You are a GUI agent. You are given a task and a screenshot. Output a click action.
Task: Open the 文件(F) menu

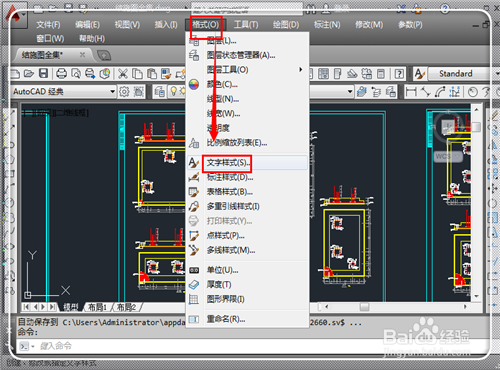[x=48, y=25]
